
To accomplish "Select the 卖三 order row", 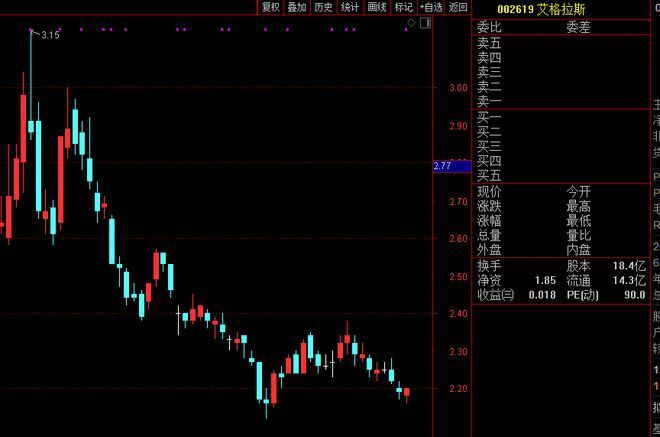I will (x=561, y=72).
